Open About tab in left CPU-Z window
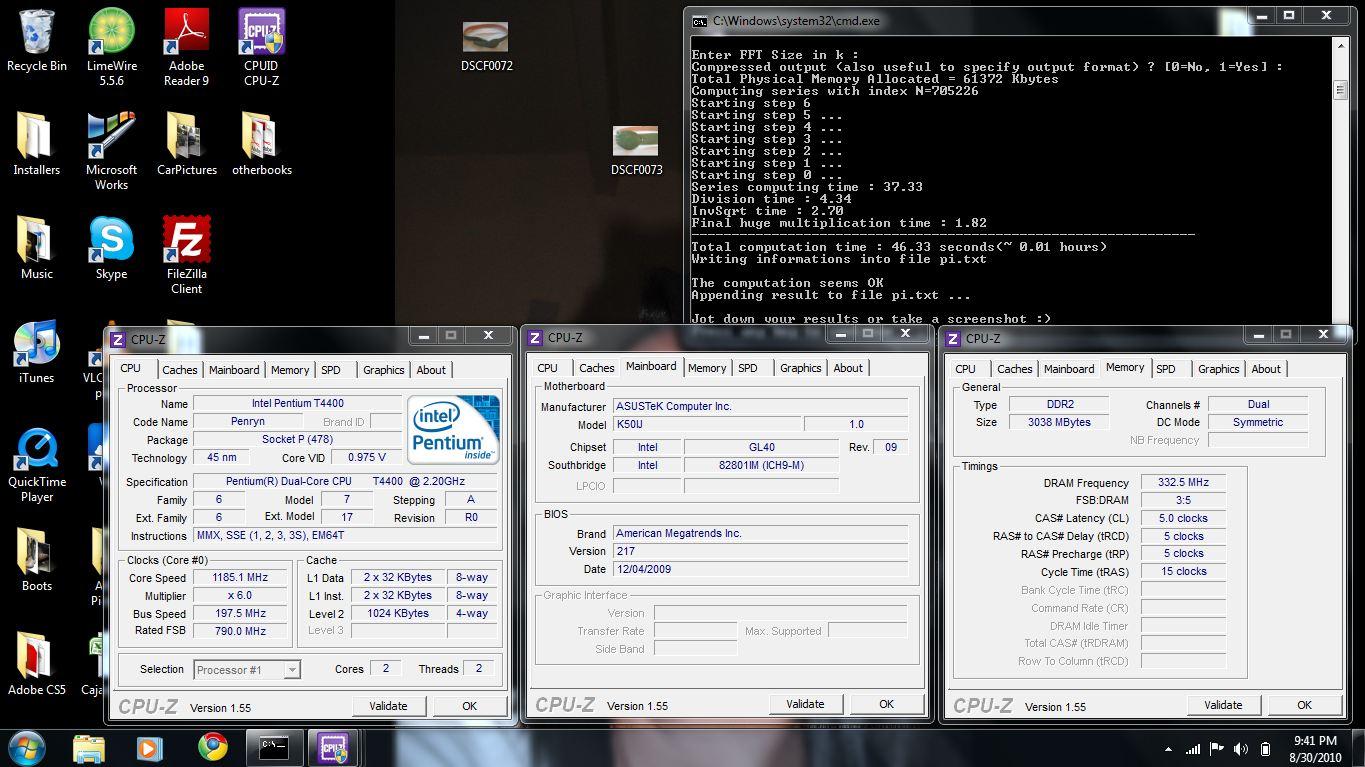The height and width of the screenshot is (767, 1365). pyautogui.click(x=431, y=370)
